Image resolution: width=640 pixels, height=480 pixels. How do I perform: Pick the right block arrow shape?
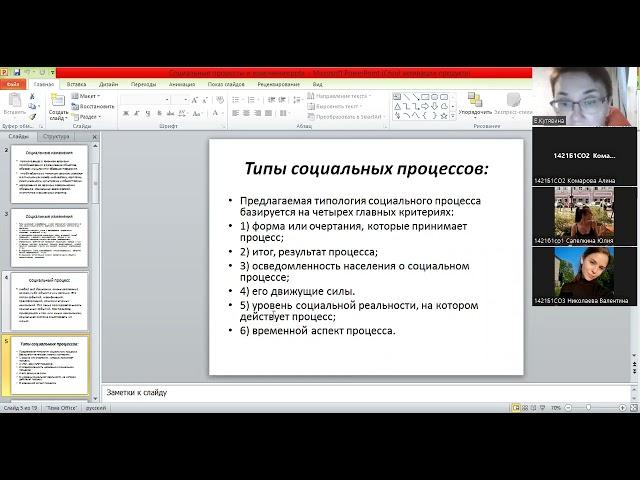click(425, 107)
